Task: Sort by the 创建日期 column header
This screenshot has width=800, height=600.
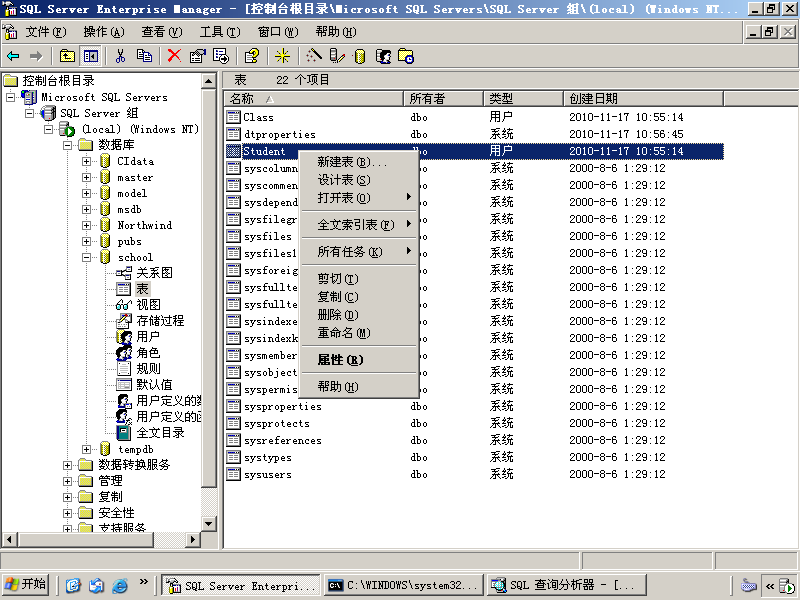Action: [643, 98]
